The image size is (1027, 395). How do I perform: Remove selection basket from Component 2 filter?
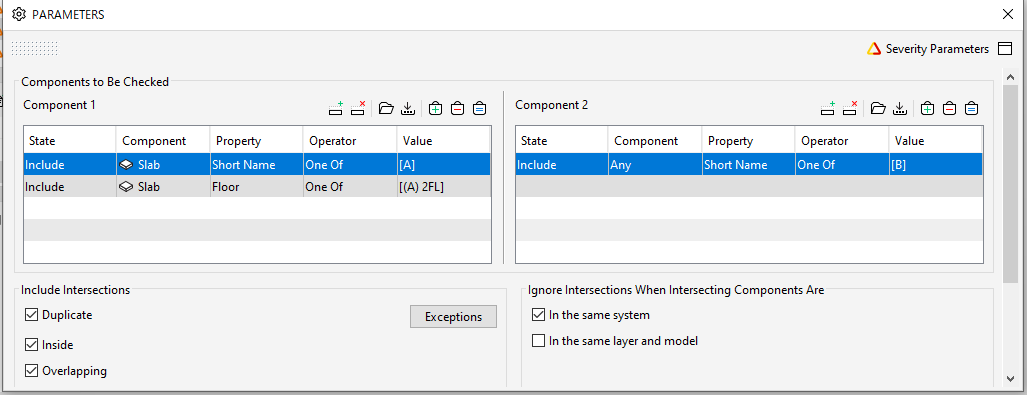pos(950,108)
